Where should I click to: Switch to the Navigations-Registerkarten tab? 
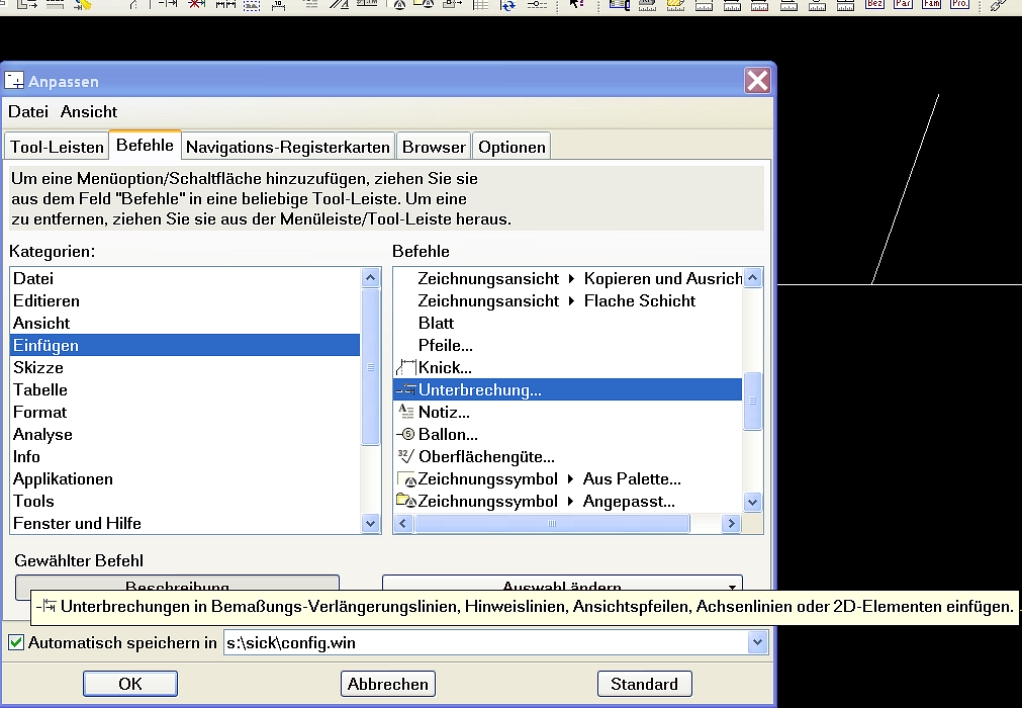tap(287, 147)
